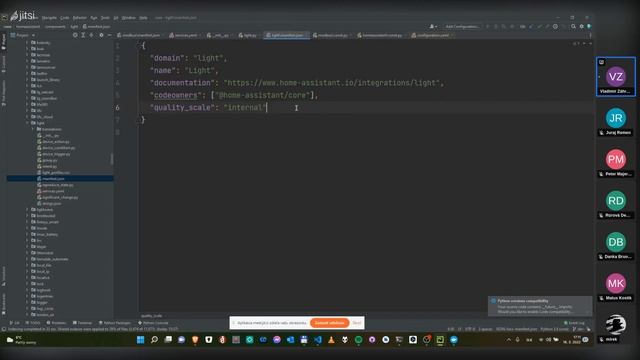Open the user account icon menu

click(433, 26)
